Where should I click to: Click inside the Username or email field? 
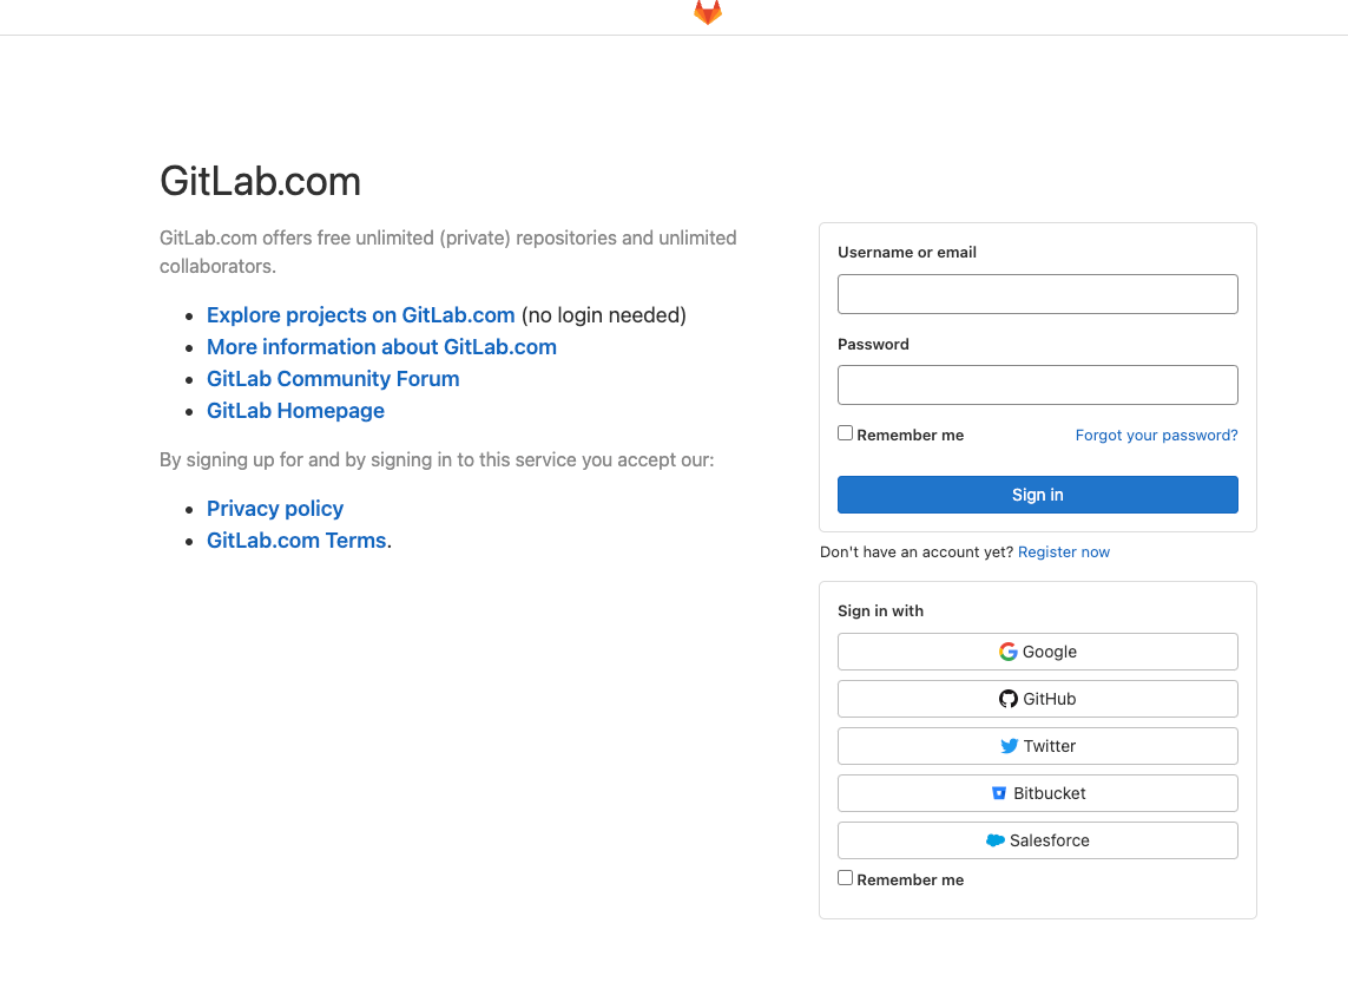coord(1037,293)
